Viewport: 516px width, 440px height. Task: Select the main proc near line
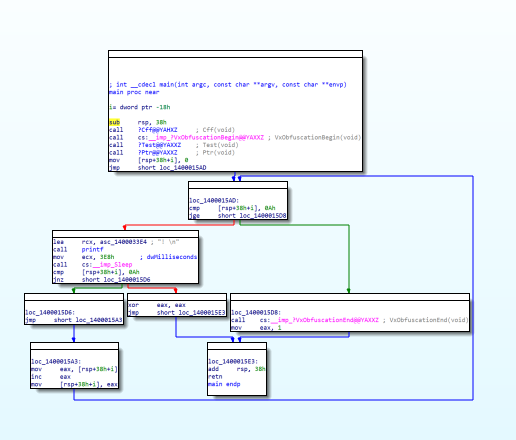pos(134,92)
